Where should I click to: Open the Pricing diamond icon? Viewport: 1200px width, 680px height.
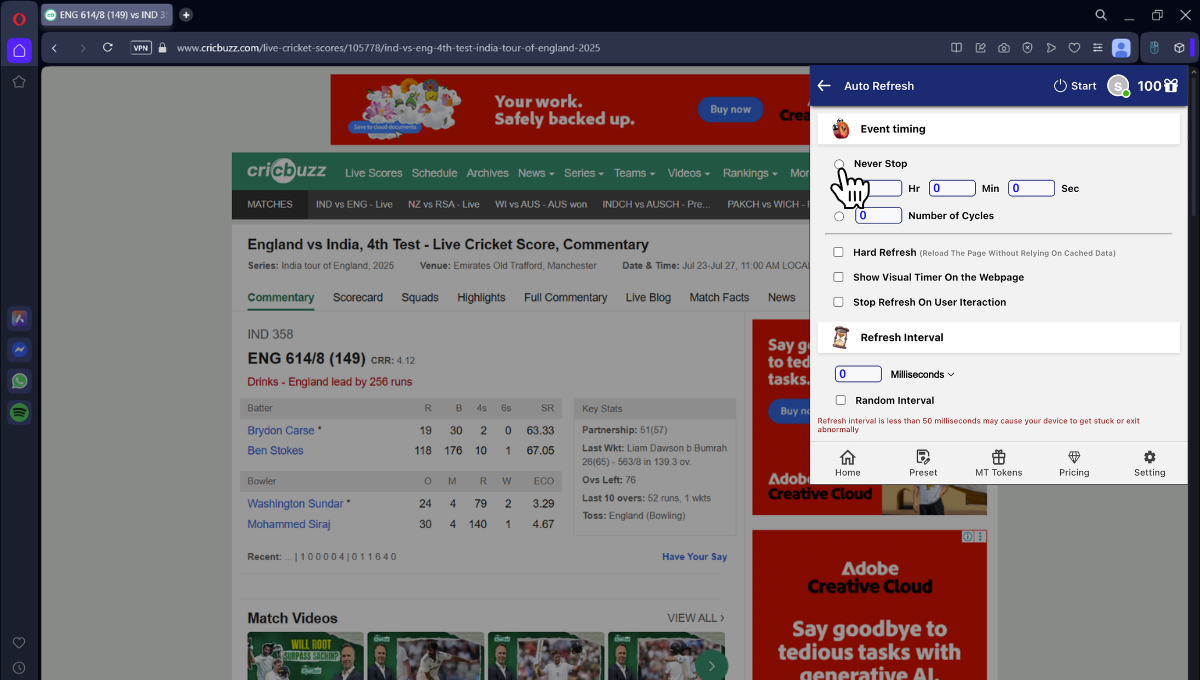tap(1074, 457)
